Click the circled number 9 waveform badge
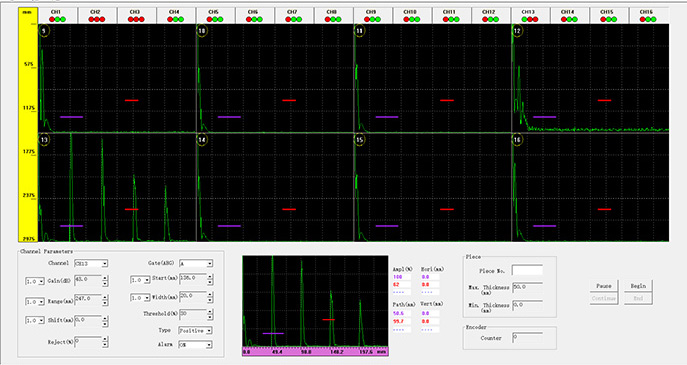The image size is (687, 365). (44, 31)
